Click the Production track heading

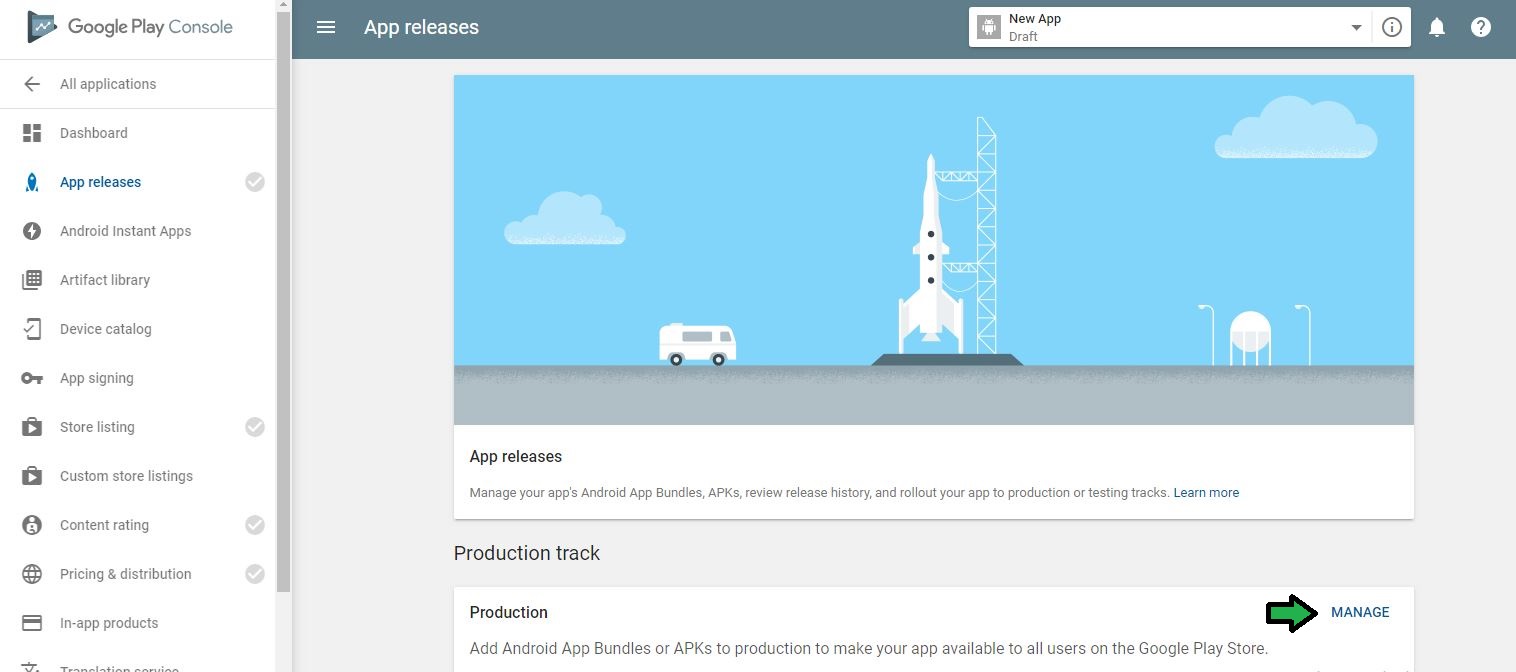coord(527,553)
